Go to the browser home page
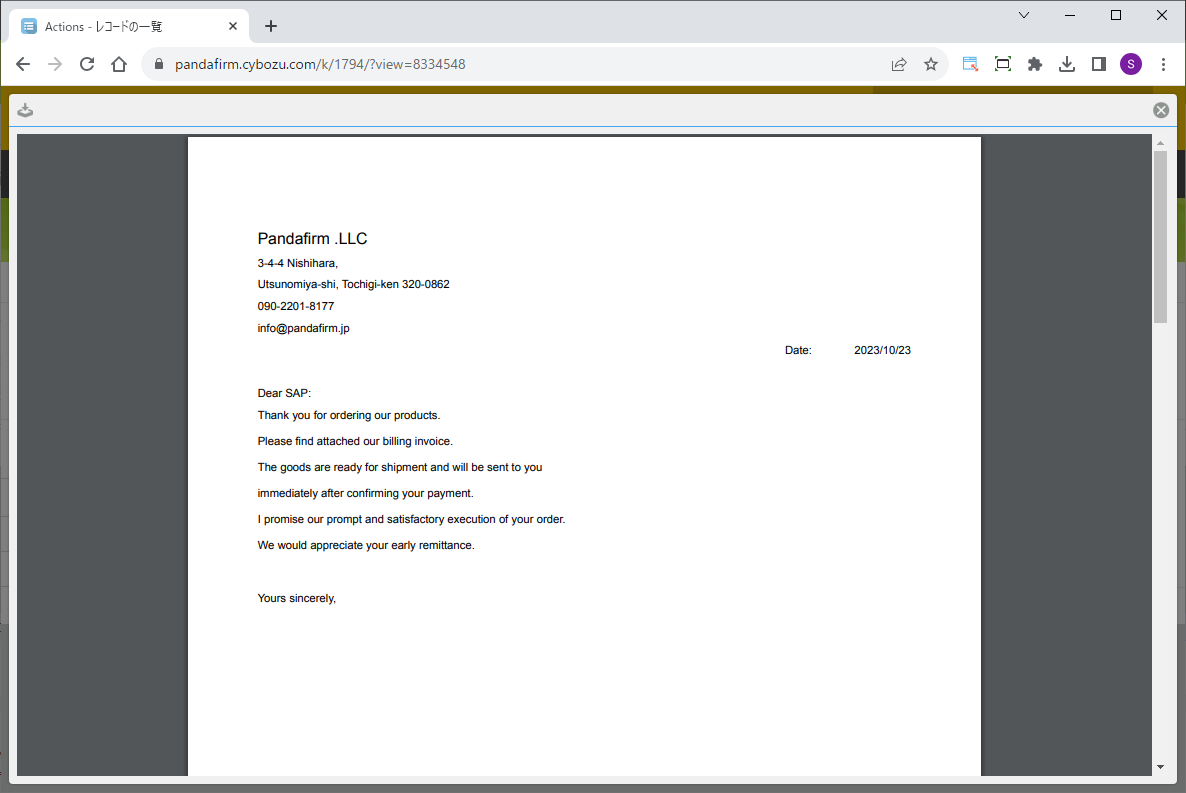This screenshot has width=1186, height=793. tap(119, 64)
